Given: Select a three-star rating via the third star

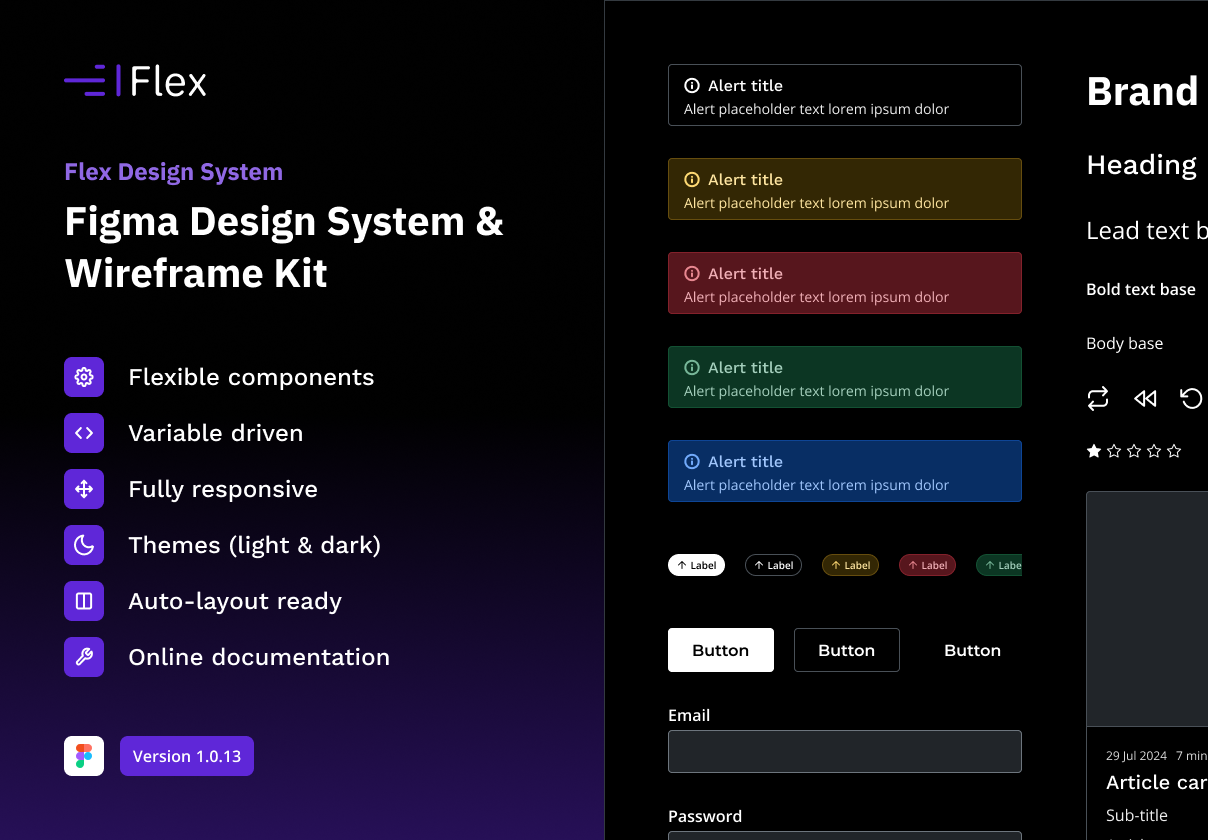Looking at the screenshot, I should [1134, 451].
